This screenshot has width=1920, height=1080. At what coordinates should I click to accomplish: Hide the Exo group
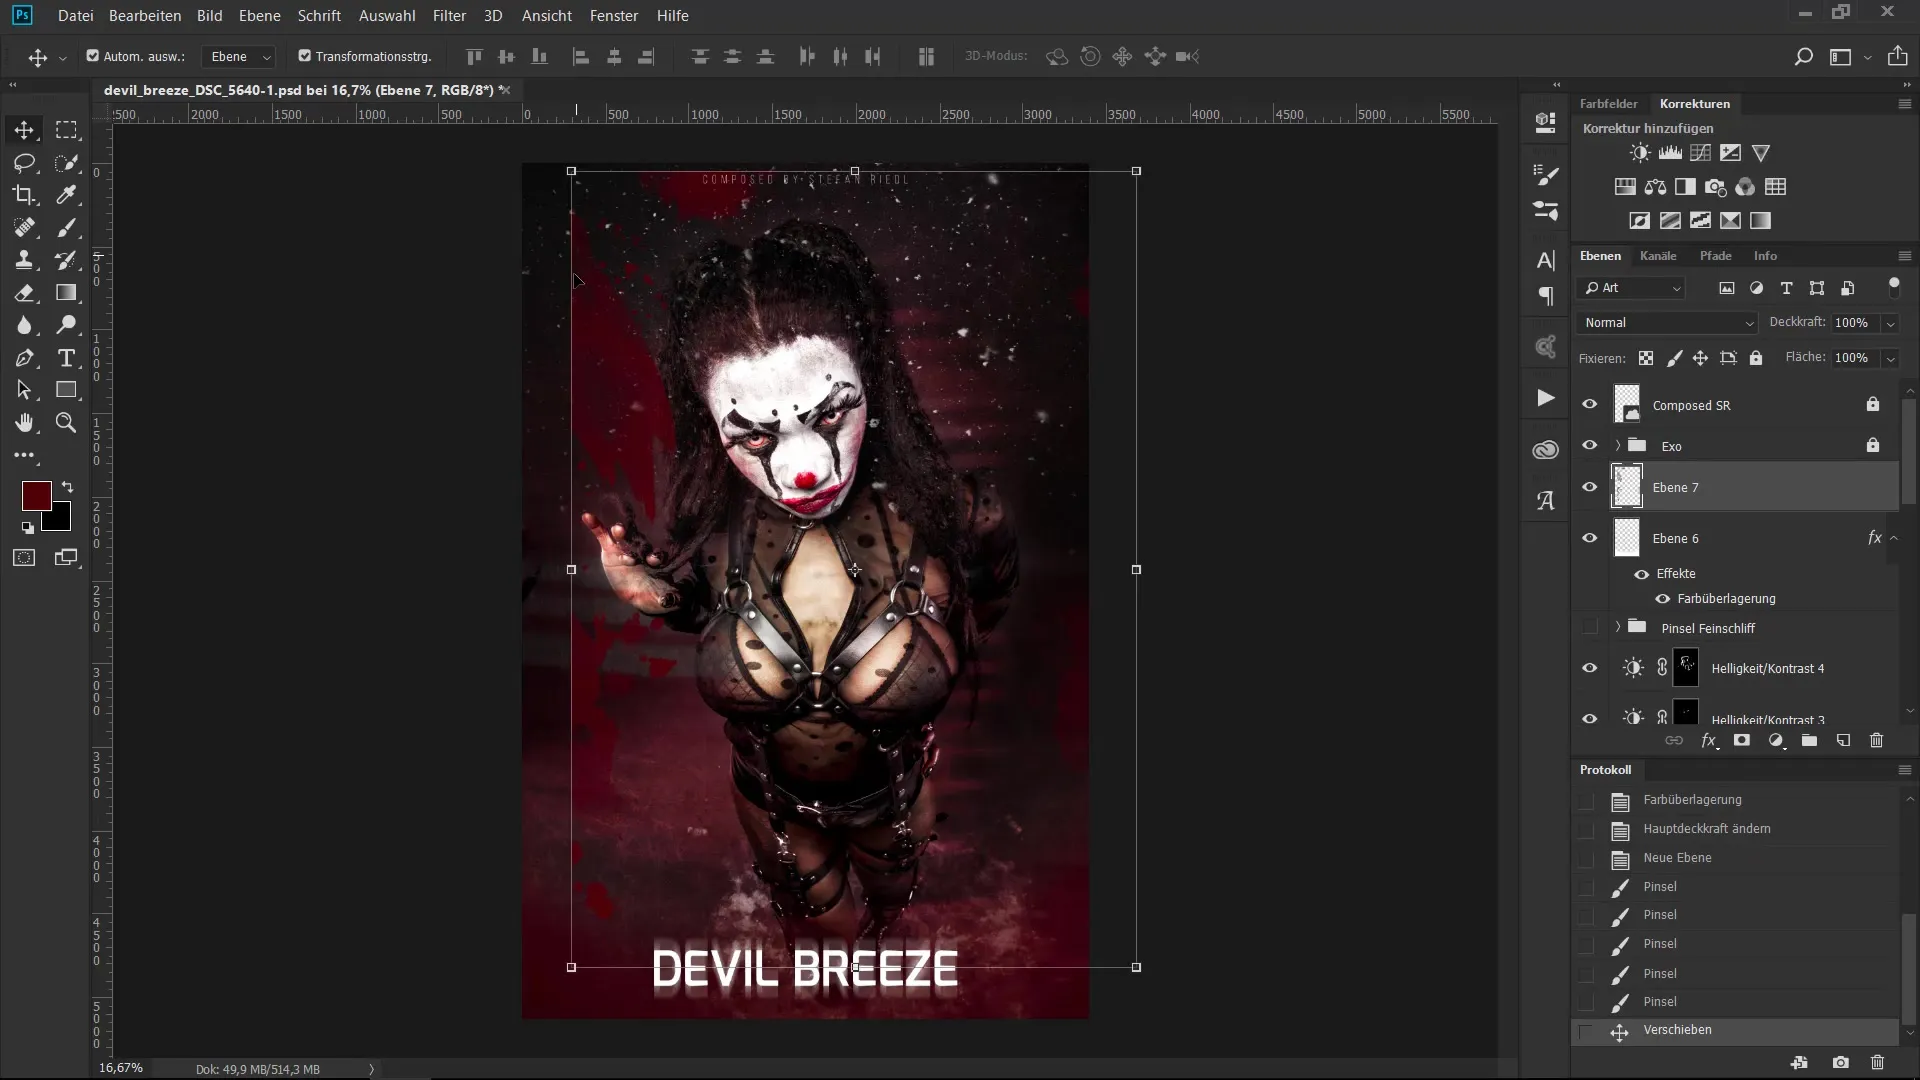click(1589, 446)
